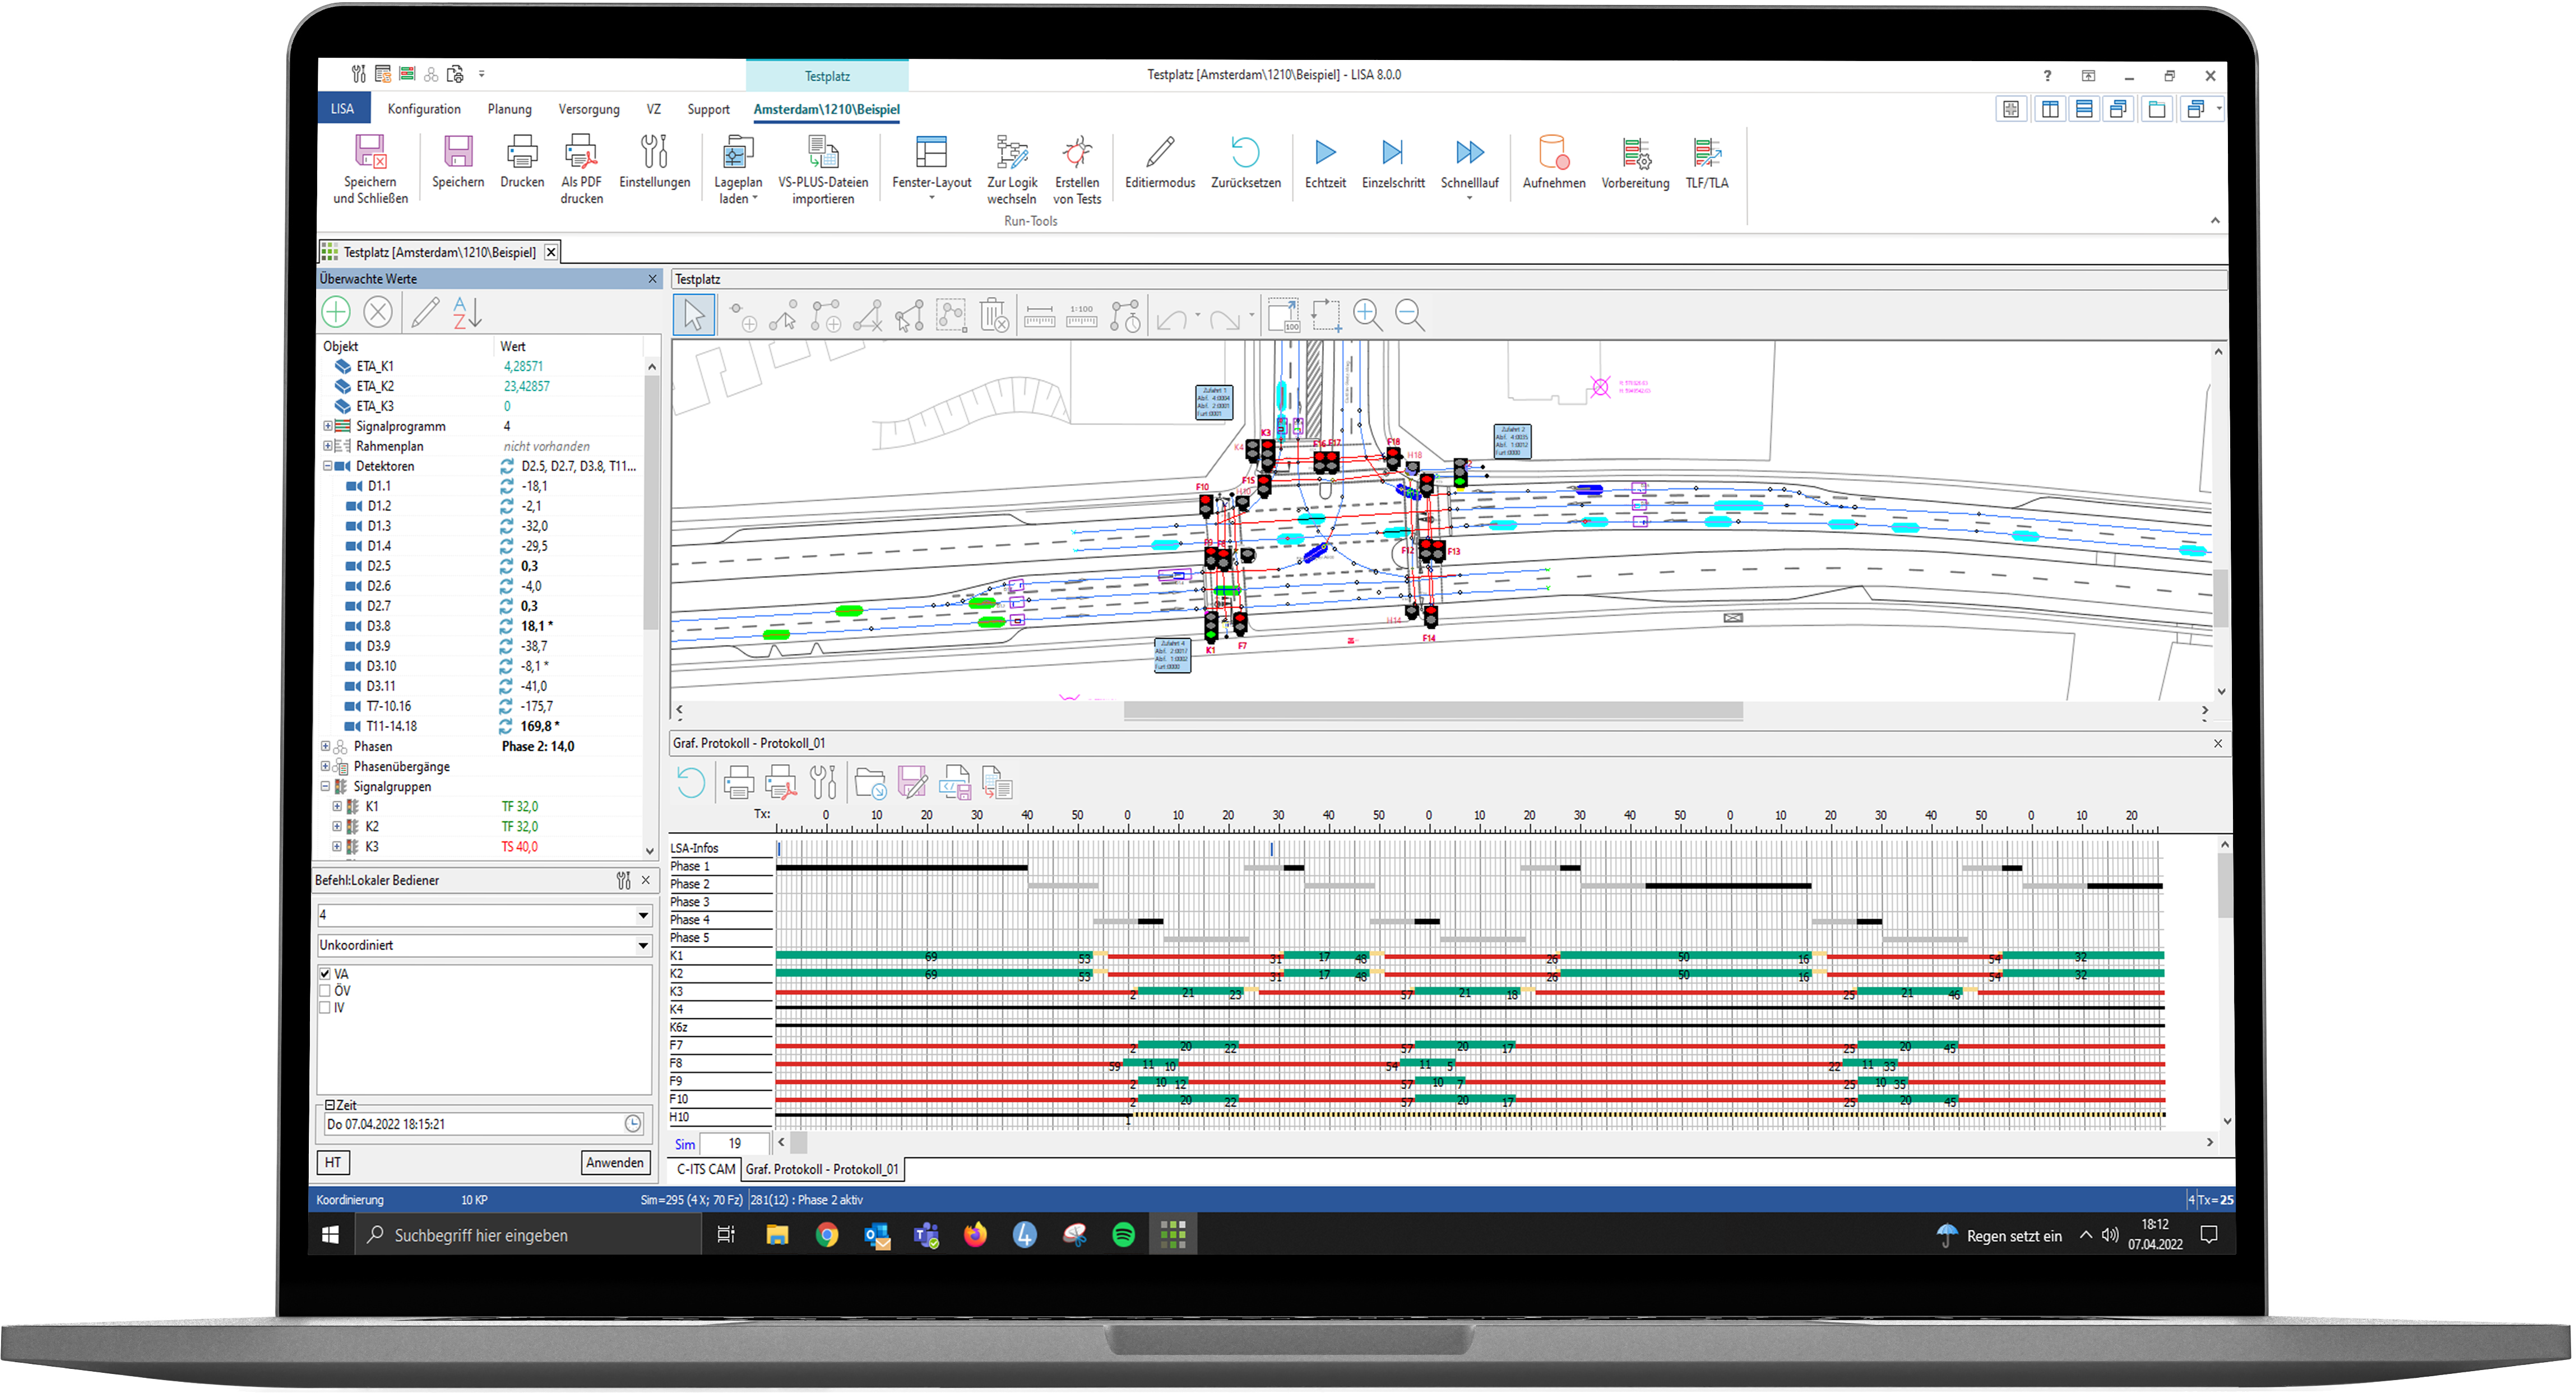Click the Drucken printer icon

[522, 152]
